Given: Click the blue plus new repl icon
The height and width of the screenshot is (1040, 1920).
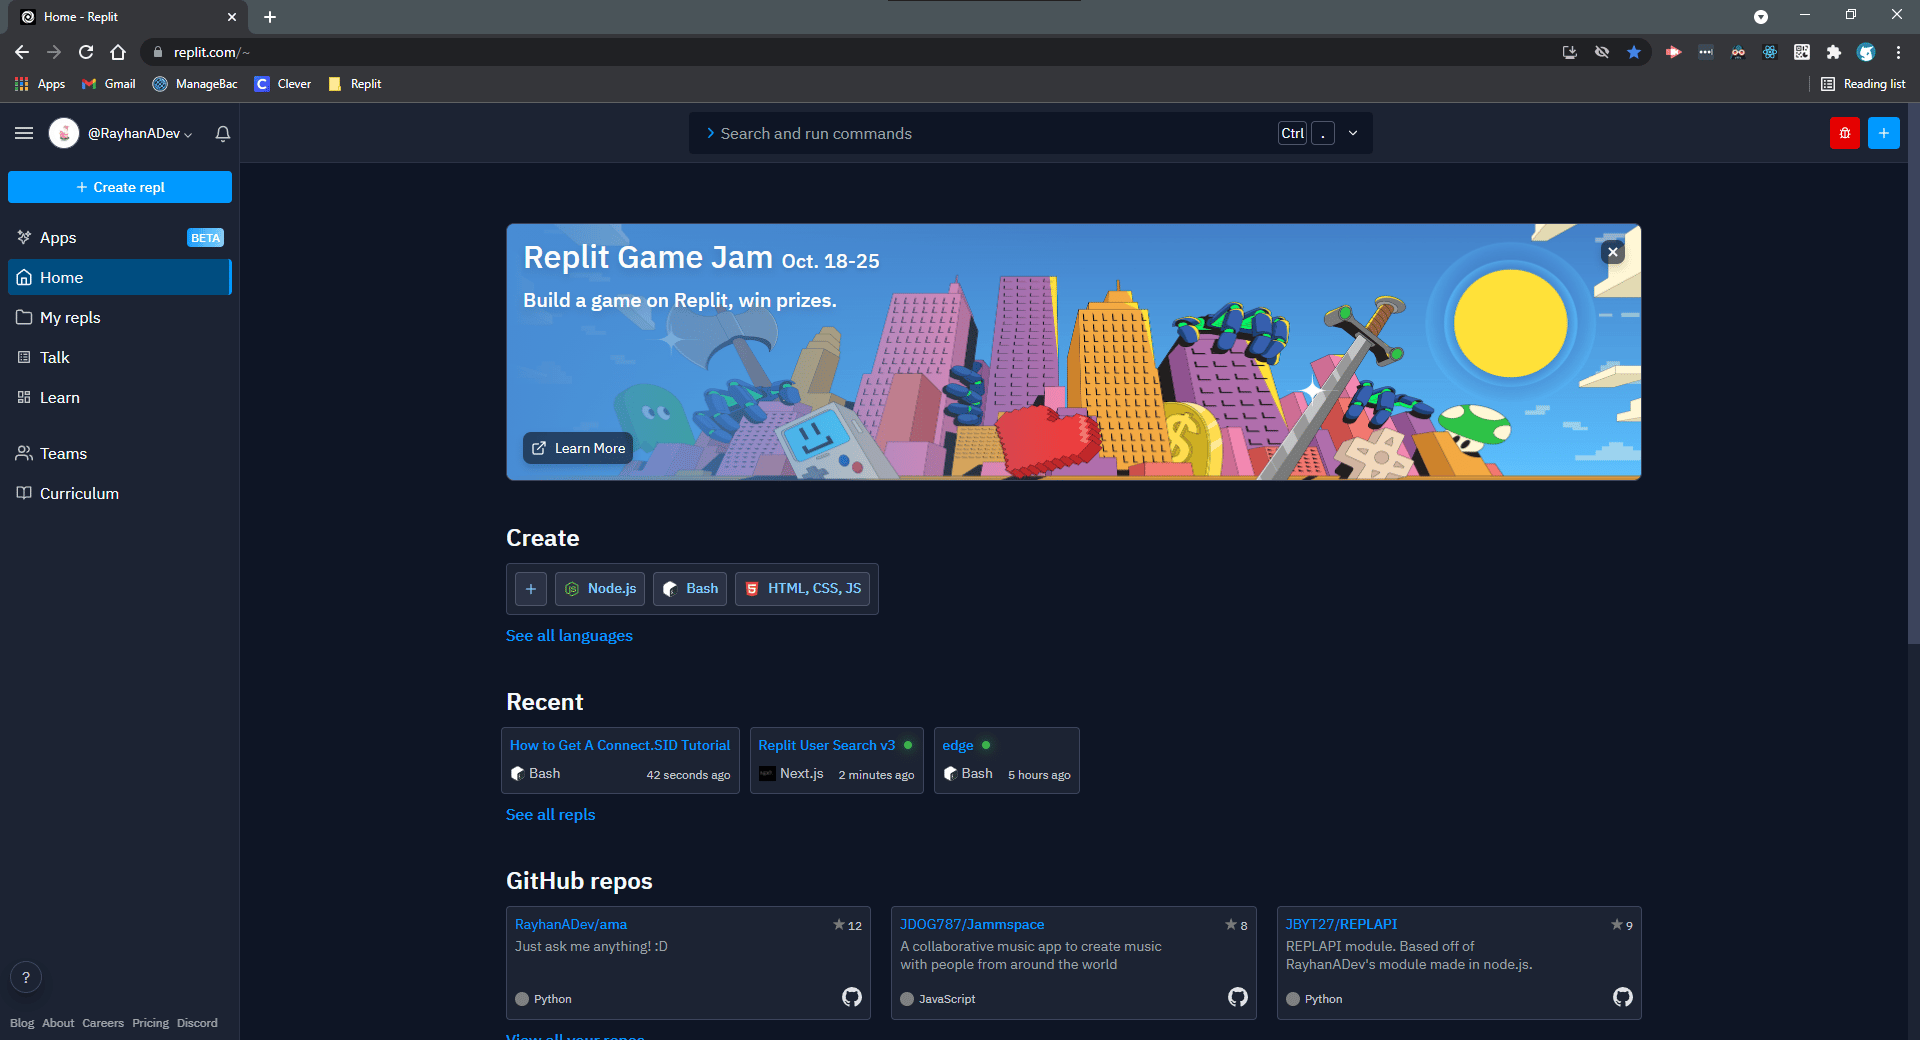Looking at the screenshot, I should [x=1884, y=133].
